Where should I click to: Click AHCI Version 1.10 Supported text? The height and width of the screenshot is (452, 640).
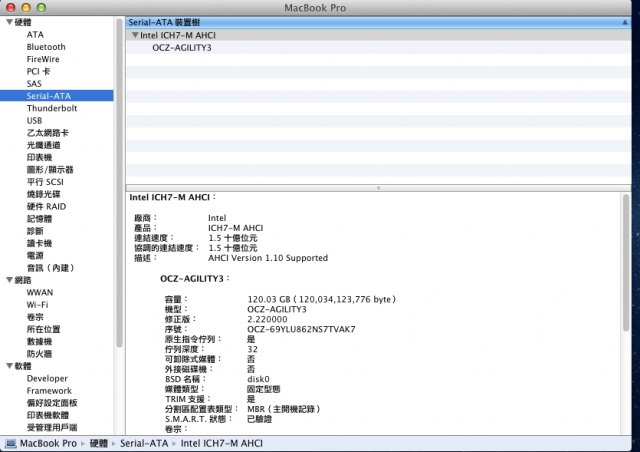click(x=268, y=258)
